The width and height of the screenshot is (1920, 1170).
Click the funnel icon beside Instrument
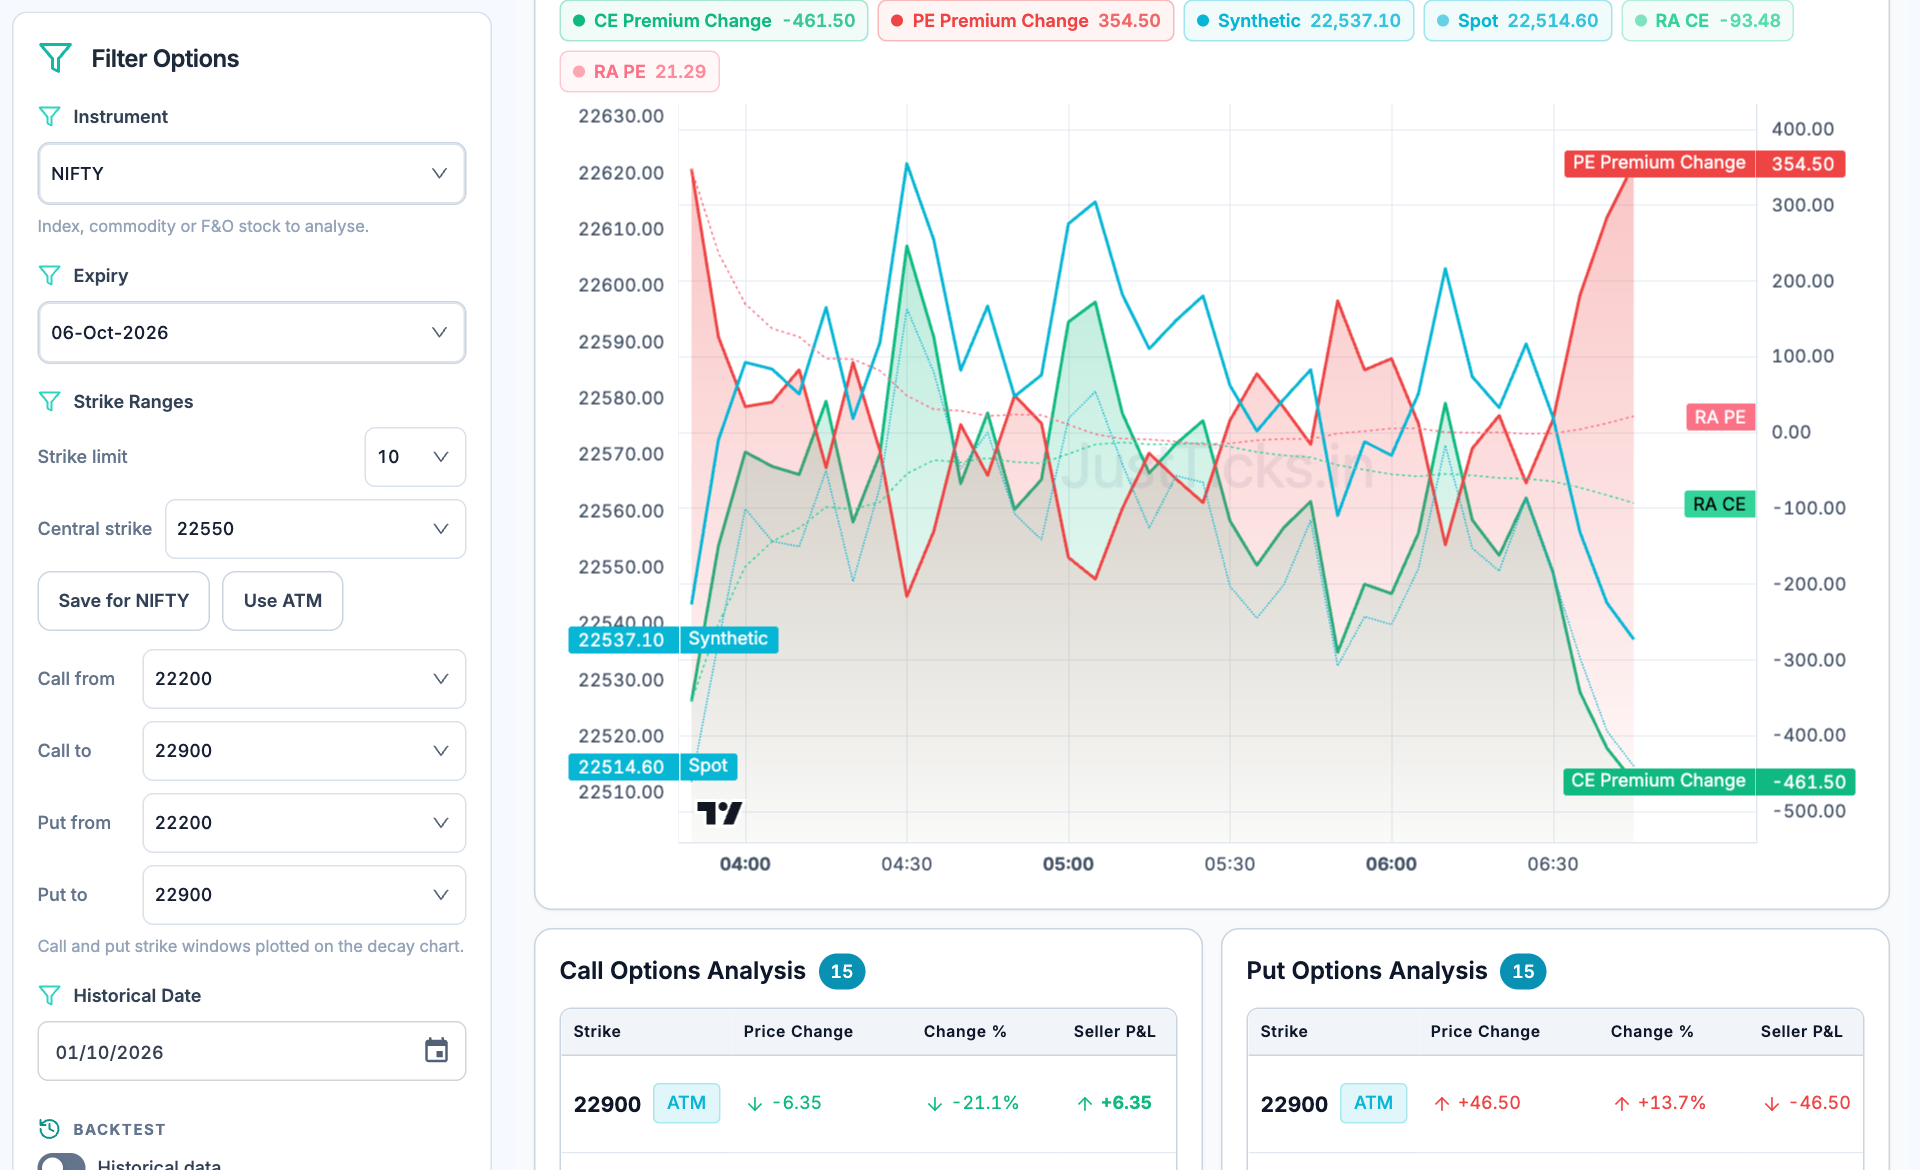pyautogui.click(x=49, y=116)
